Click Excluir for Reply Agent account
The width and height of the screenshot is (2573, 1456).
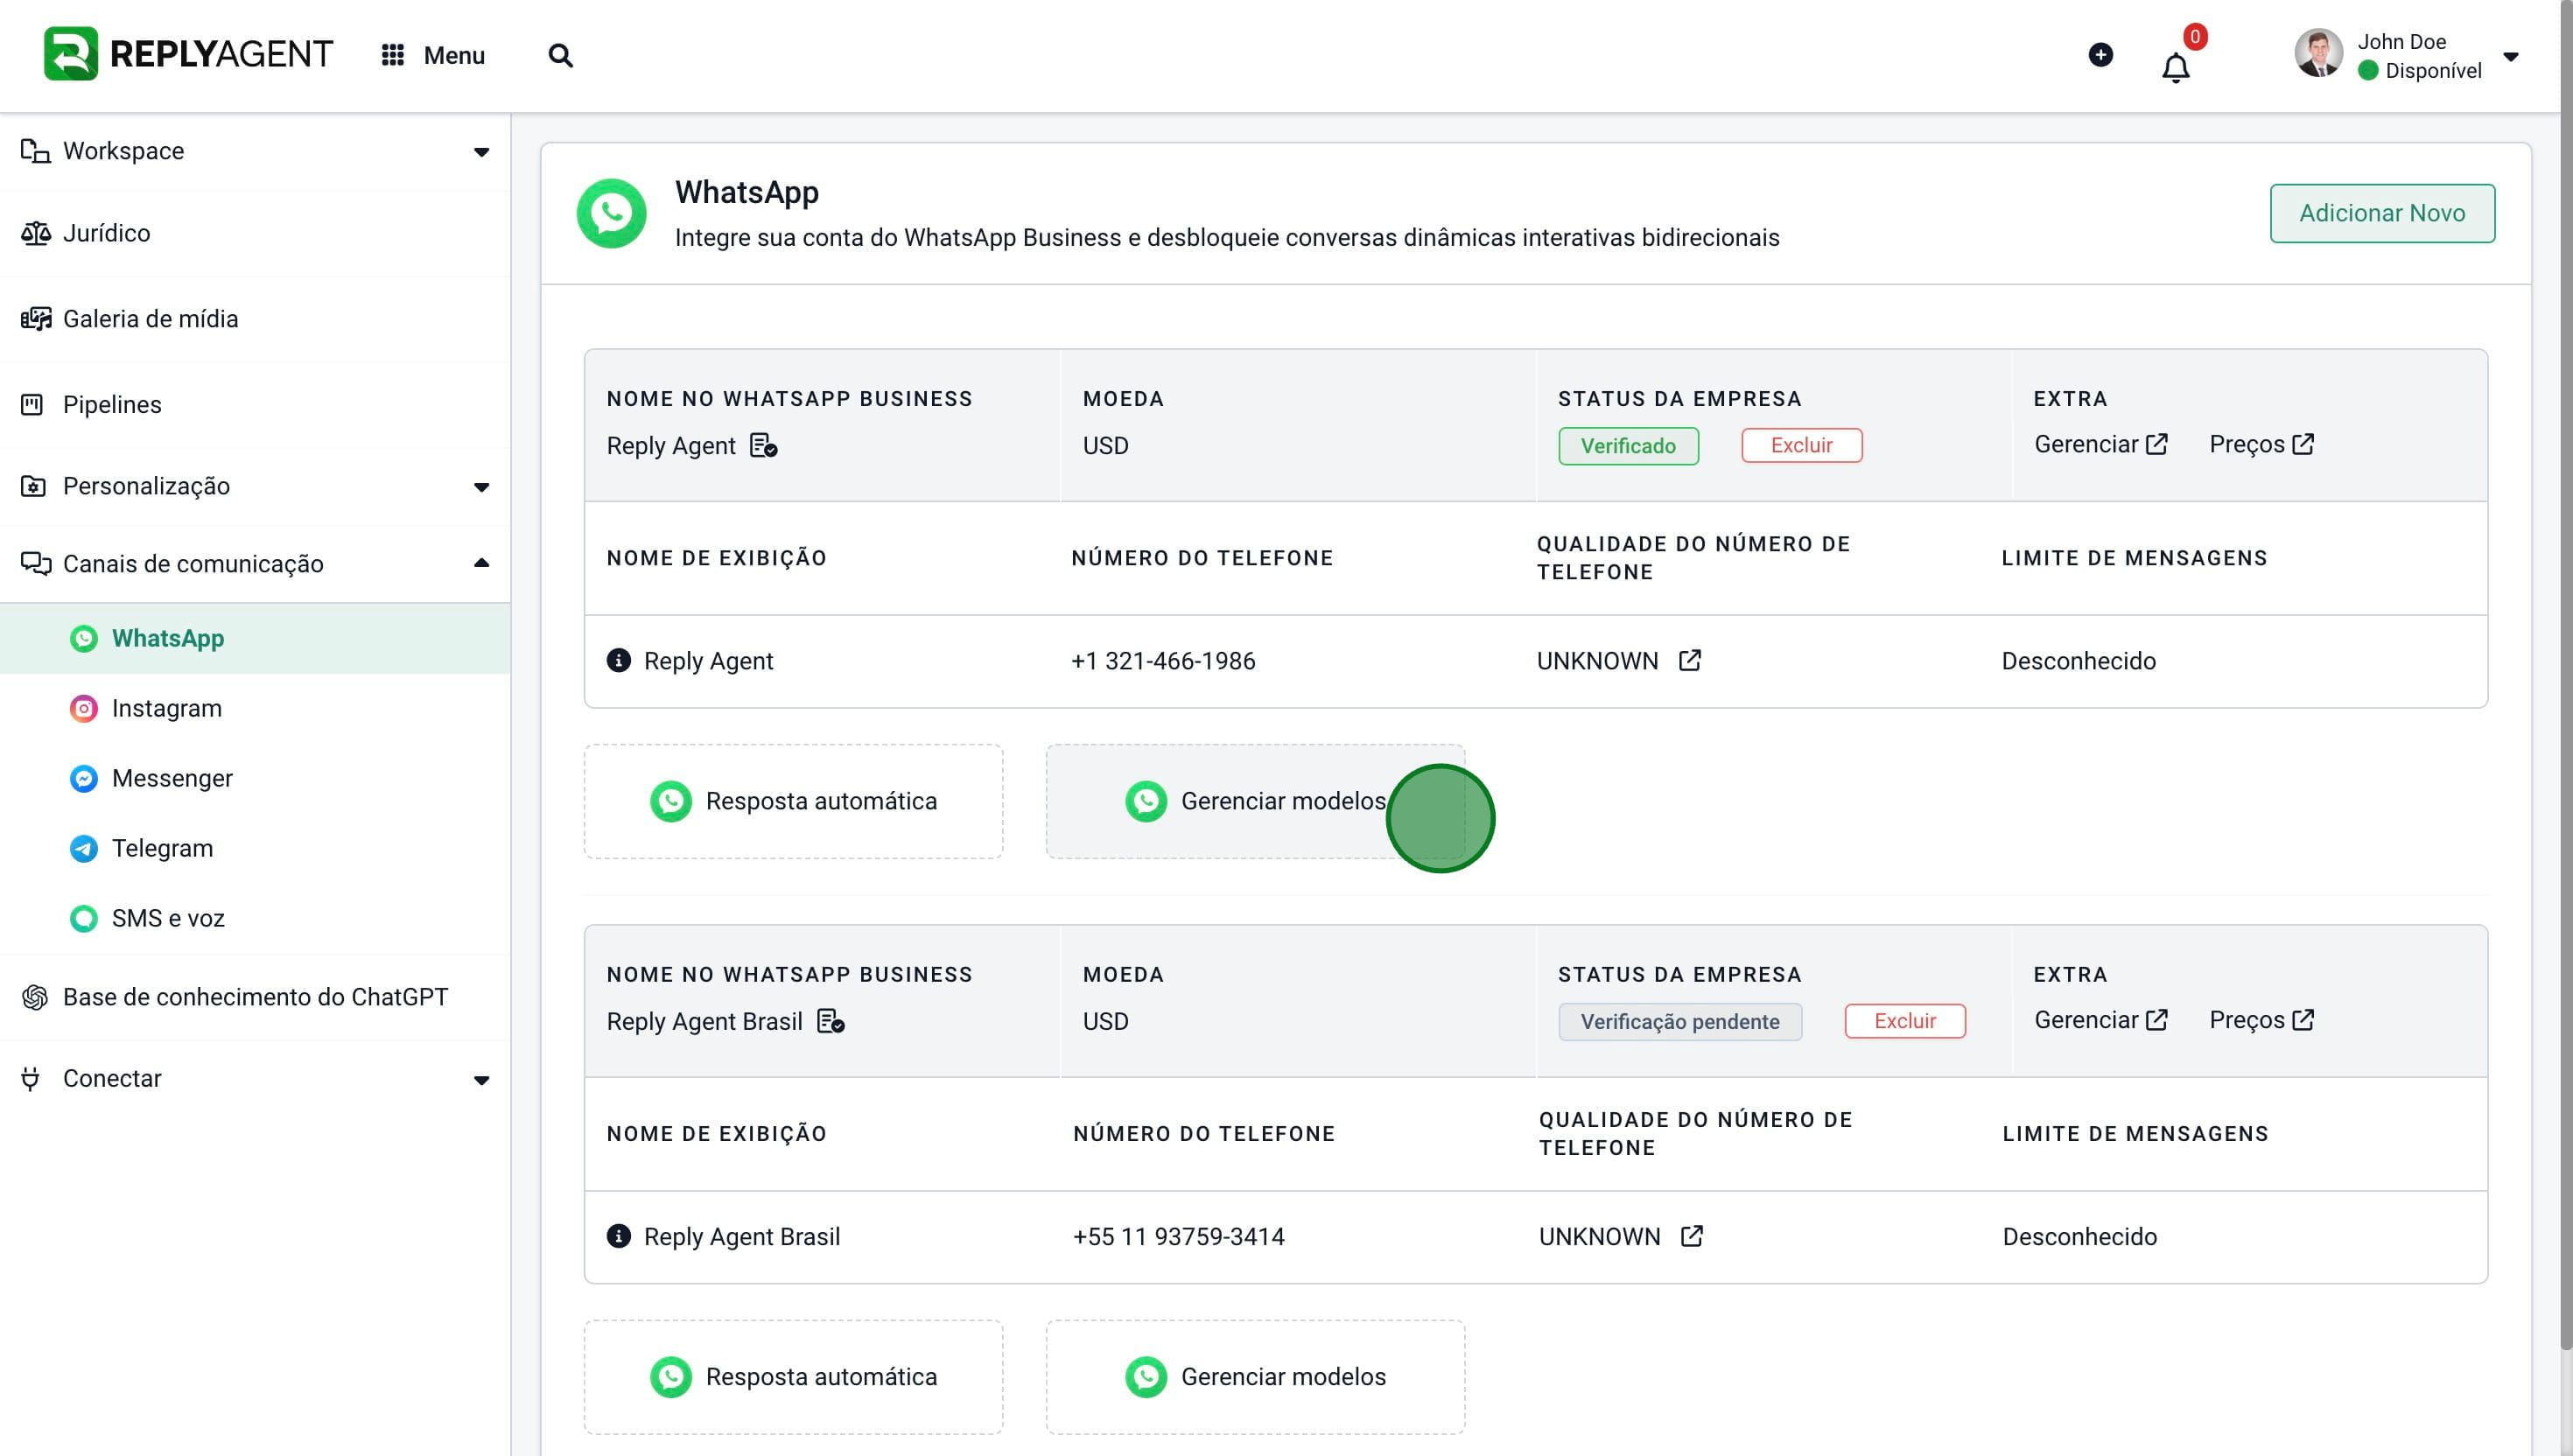pos(1802,445)
